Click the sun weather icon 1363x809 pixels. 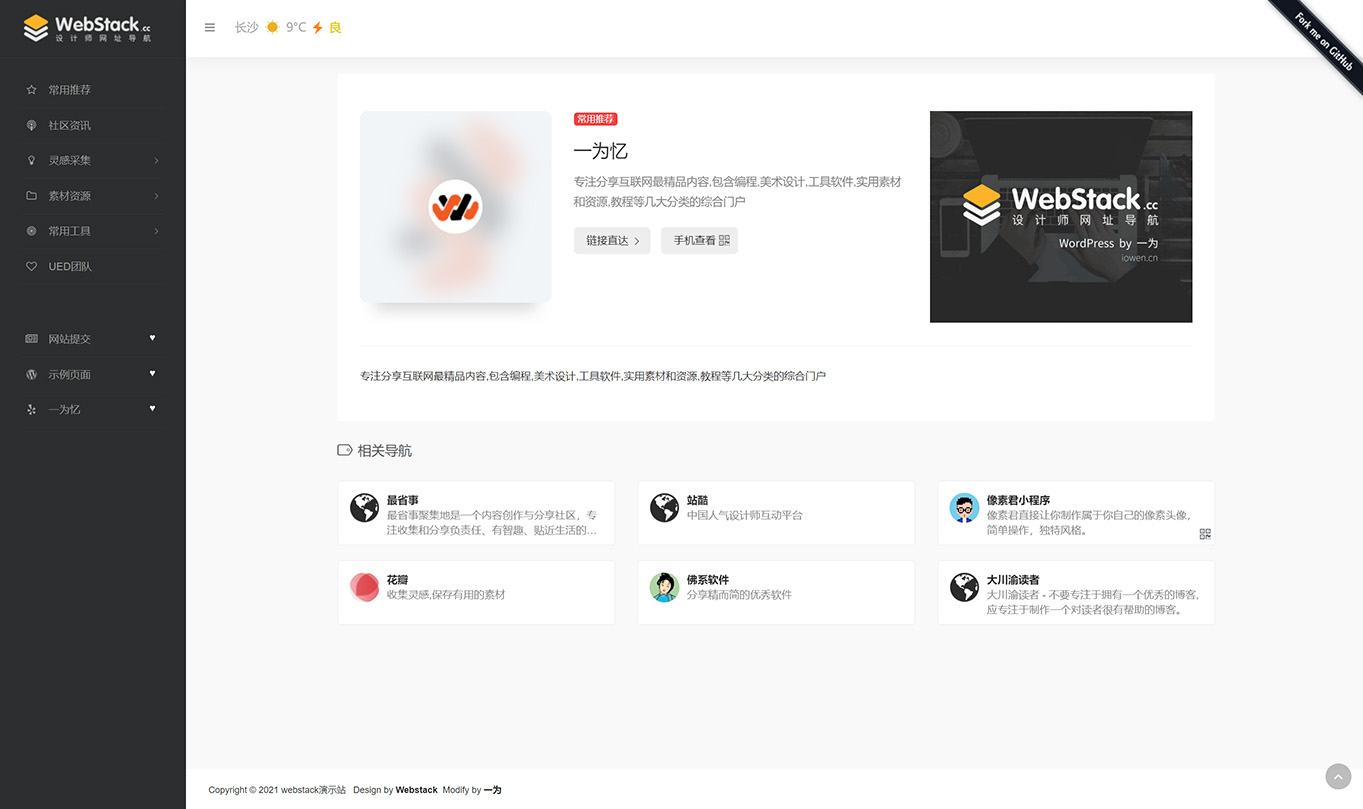272,28
